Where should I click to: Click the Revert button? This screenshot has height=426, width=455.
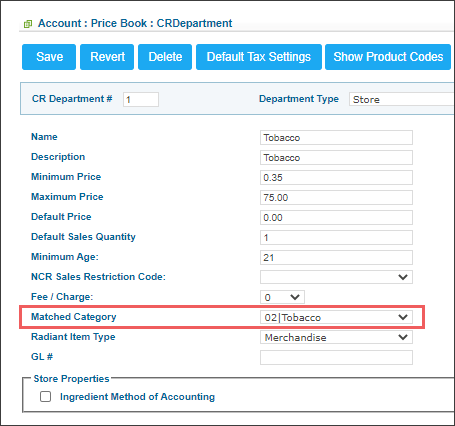[107, 57]
